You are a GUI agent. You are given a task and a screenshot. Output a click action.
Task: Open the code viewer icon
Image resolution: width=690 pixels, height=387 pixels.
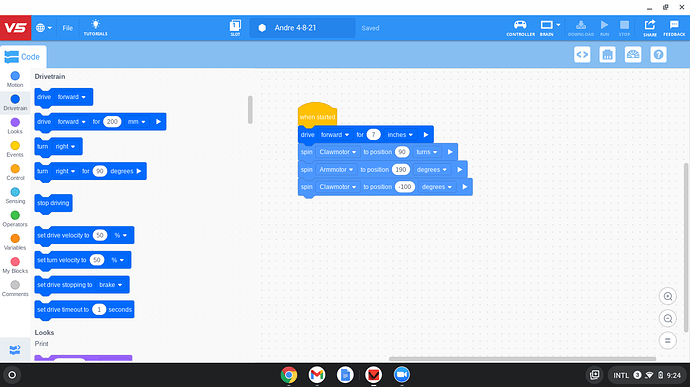582,55
